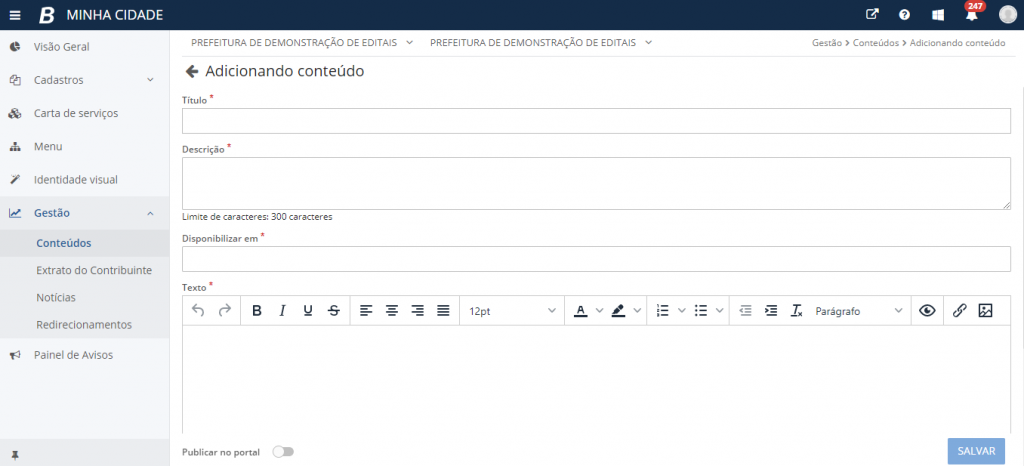1024x466 pixels.
Task: Apply text color with A icon
Action: pos(581,311)
